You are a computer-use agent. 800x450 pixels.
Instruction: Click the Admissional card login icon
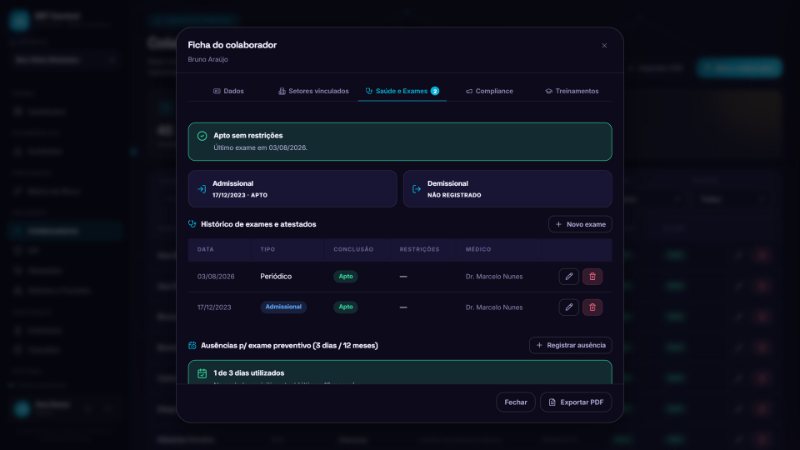202,189
